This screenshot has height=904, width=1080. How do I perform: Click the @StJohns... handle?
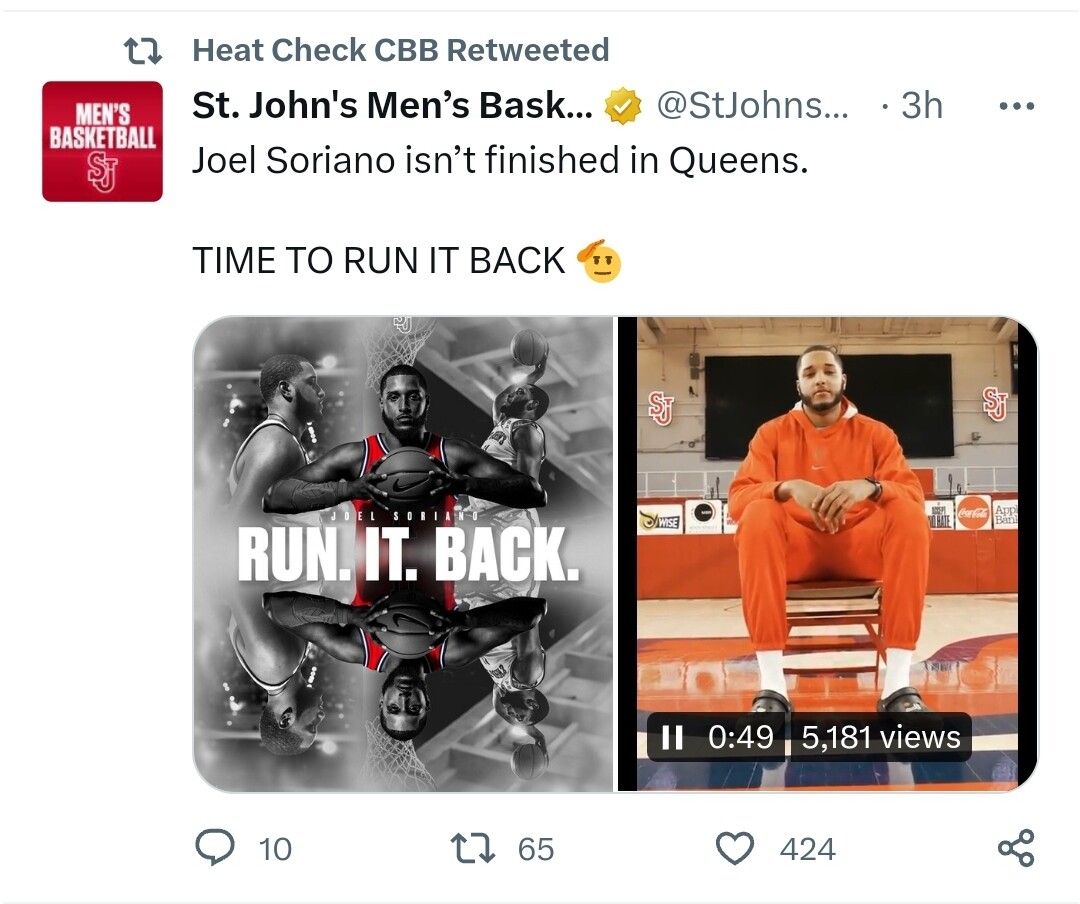click(751, 106)
